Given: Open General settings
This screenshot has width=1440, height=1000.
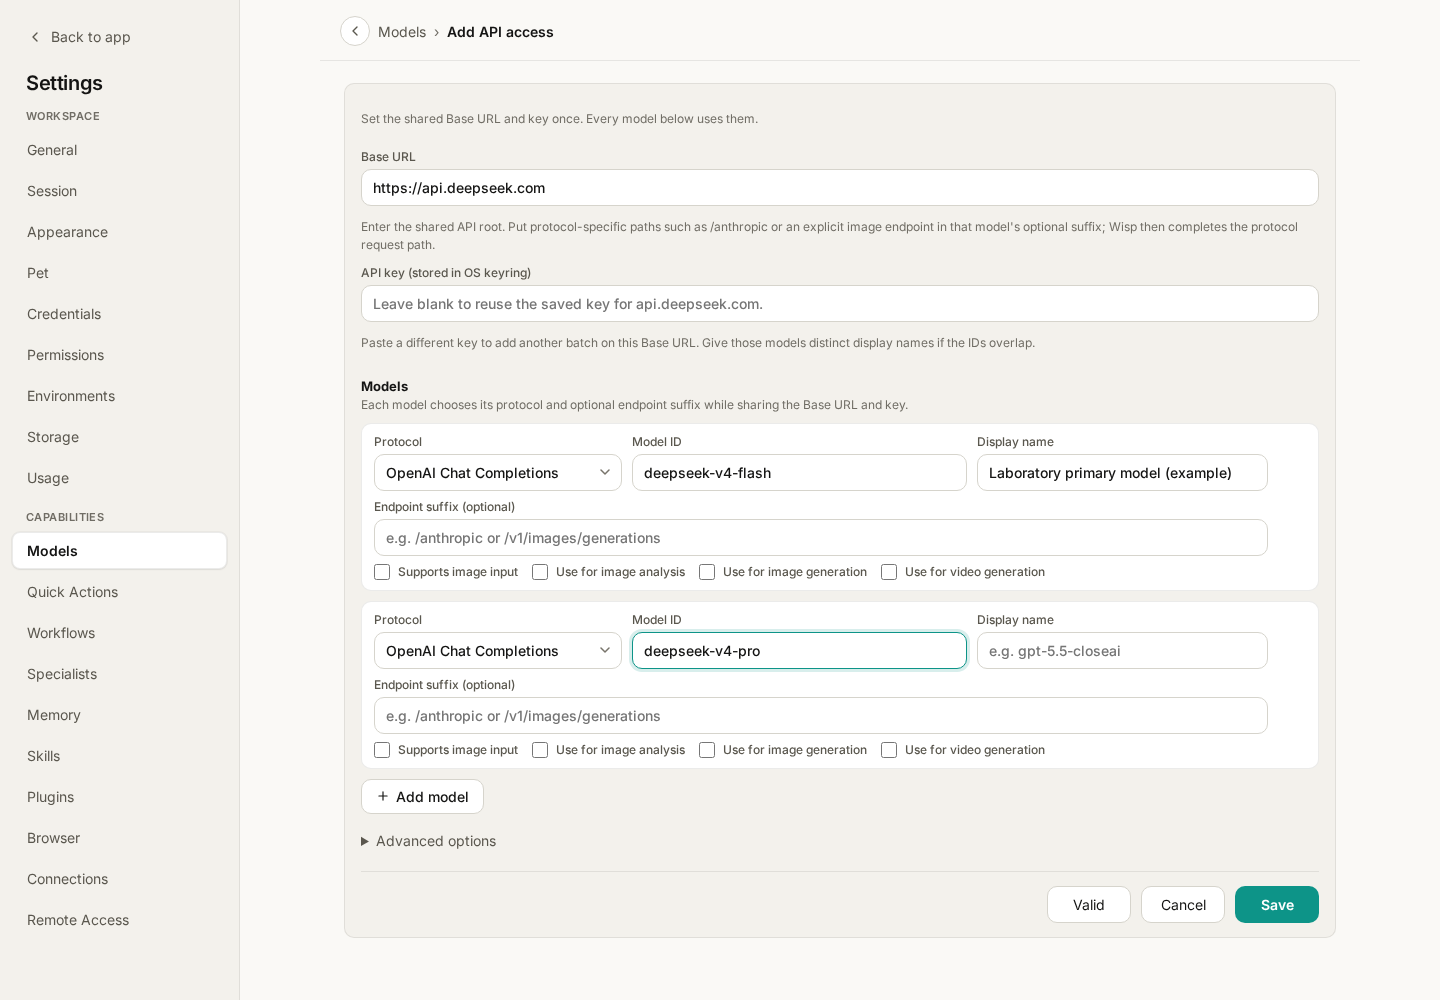Looking at the screenshot, I should (119, 150).
